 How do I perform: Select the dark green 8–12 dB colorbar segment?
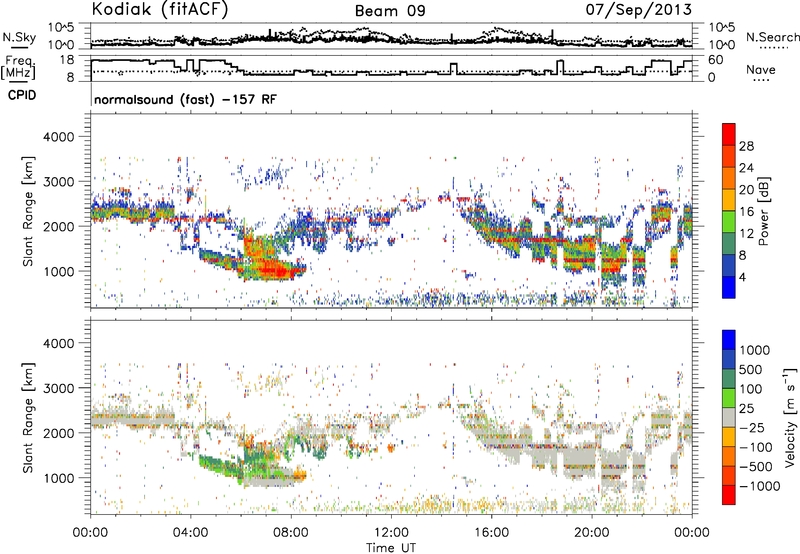729,244
